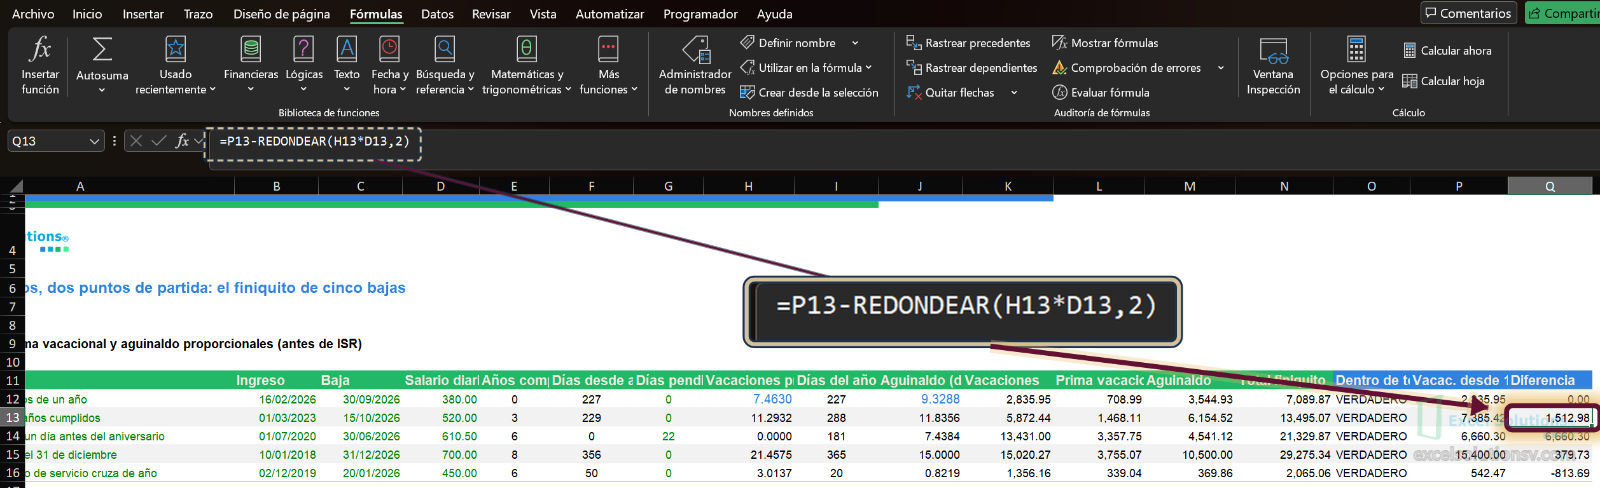Click the Insertar función icon
Image resolution: width=1600 pixels, height=488 pixels.
tap(40, 66)
